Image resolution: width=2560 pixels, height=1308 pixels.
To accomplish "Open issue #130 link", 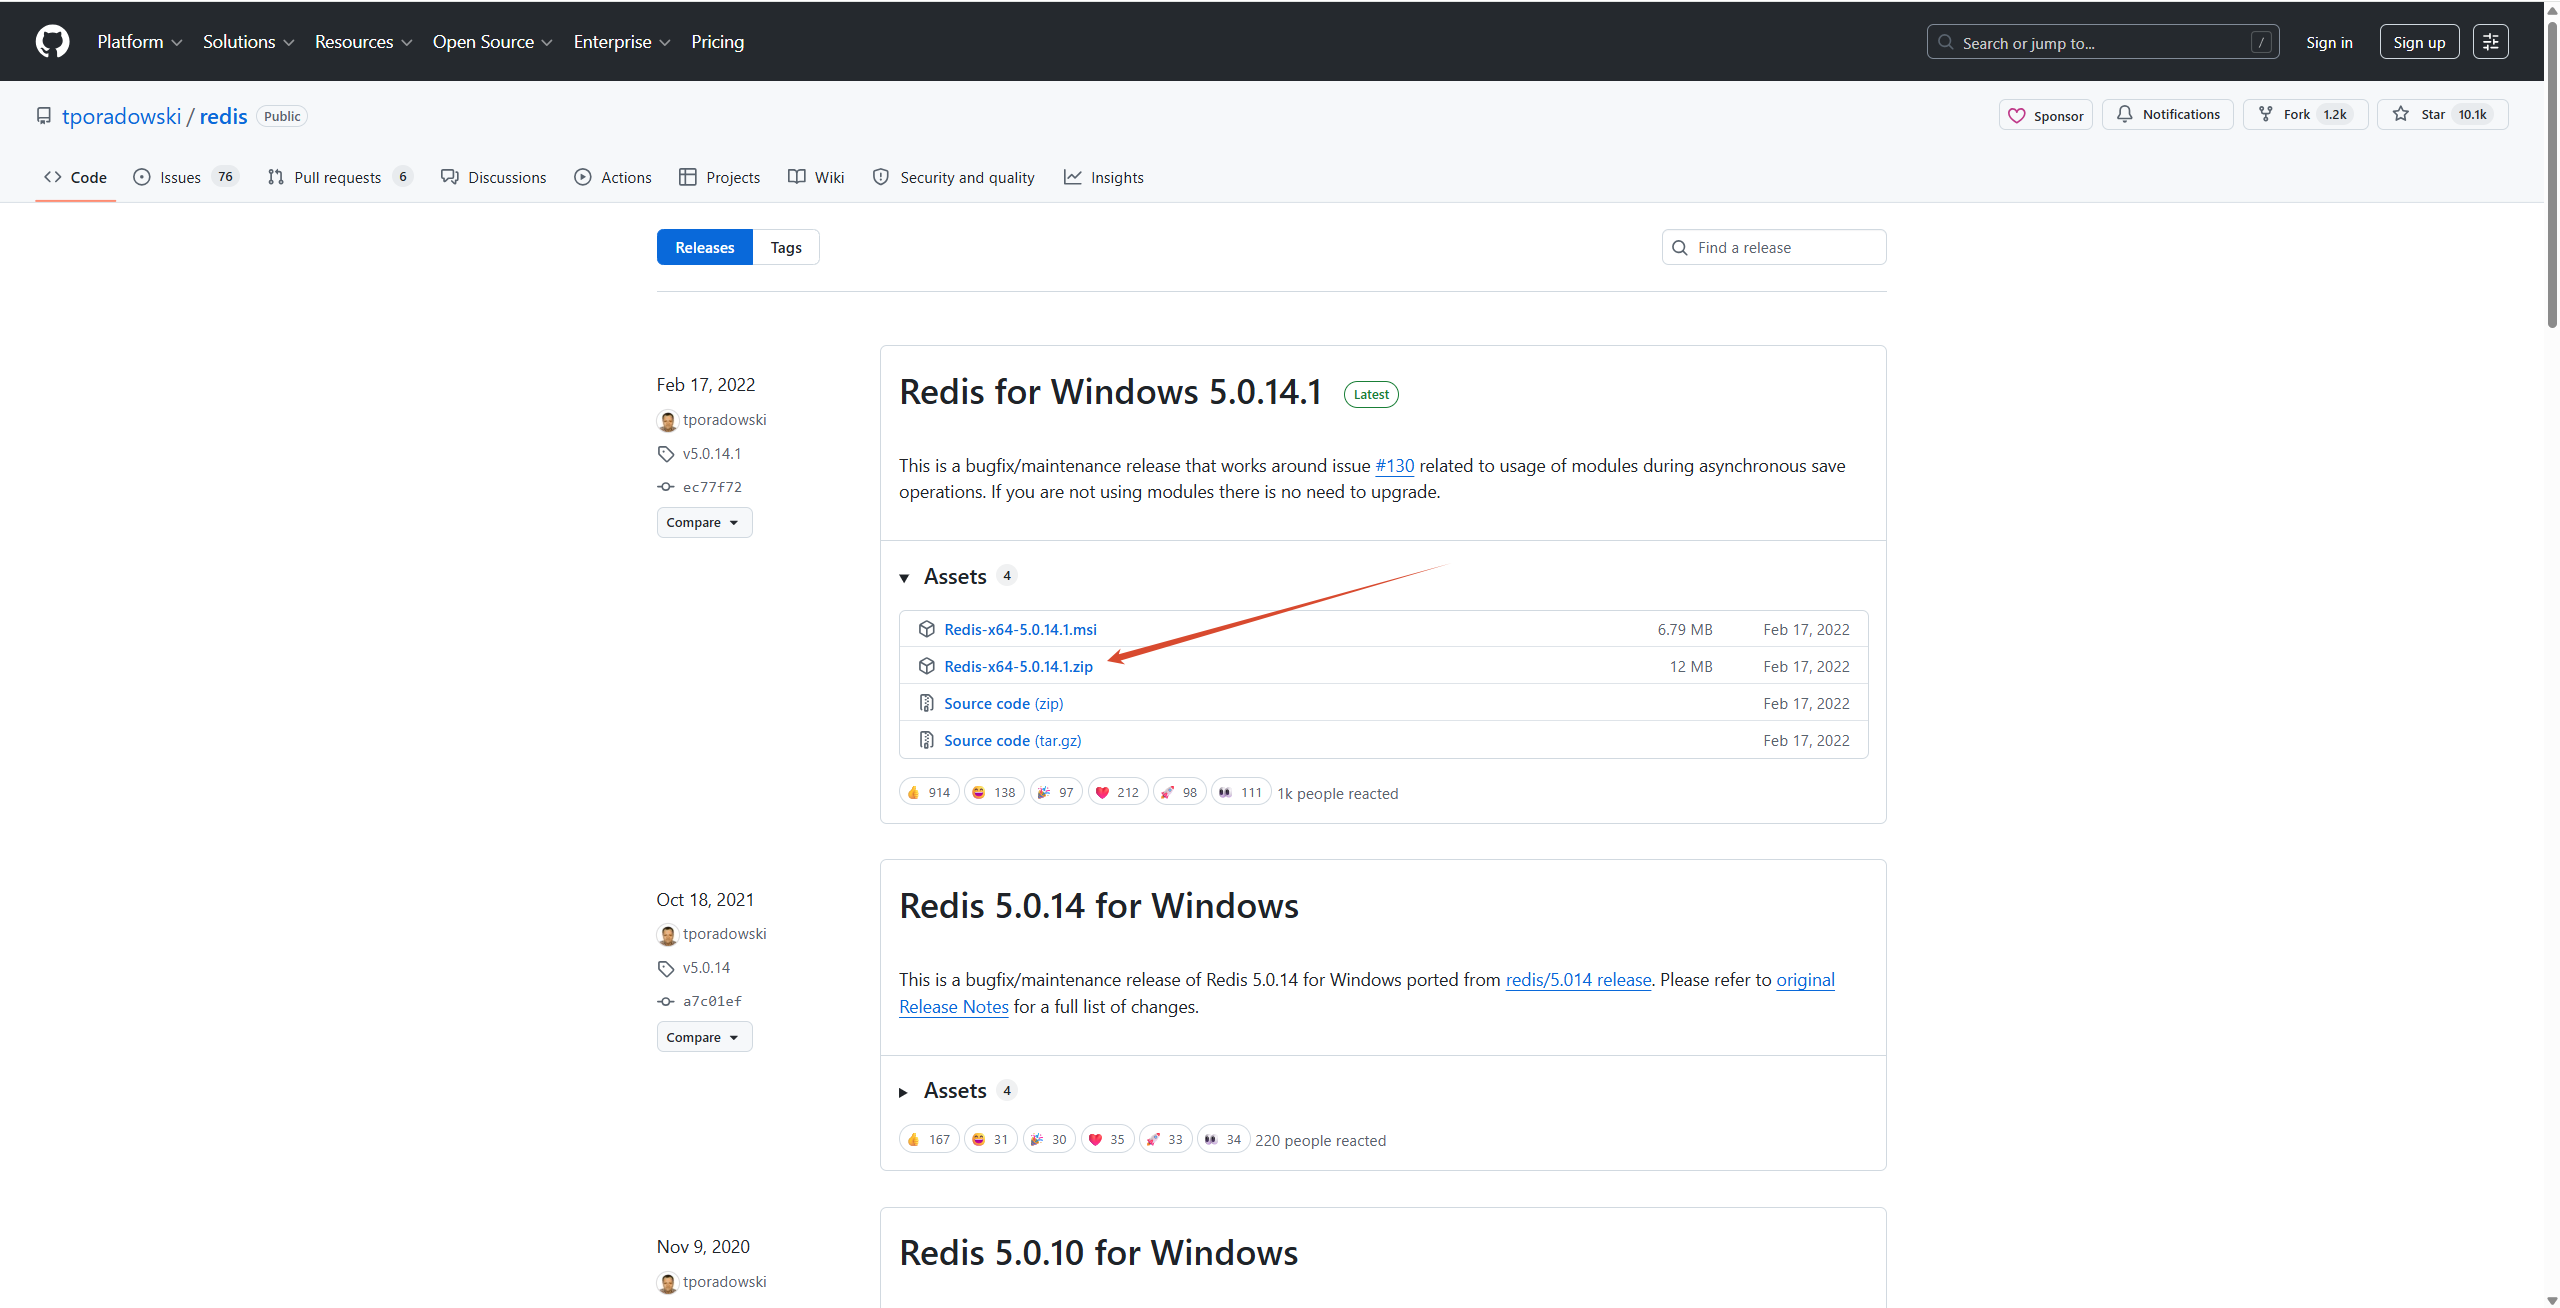I will point(1394,466).
